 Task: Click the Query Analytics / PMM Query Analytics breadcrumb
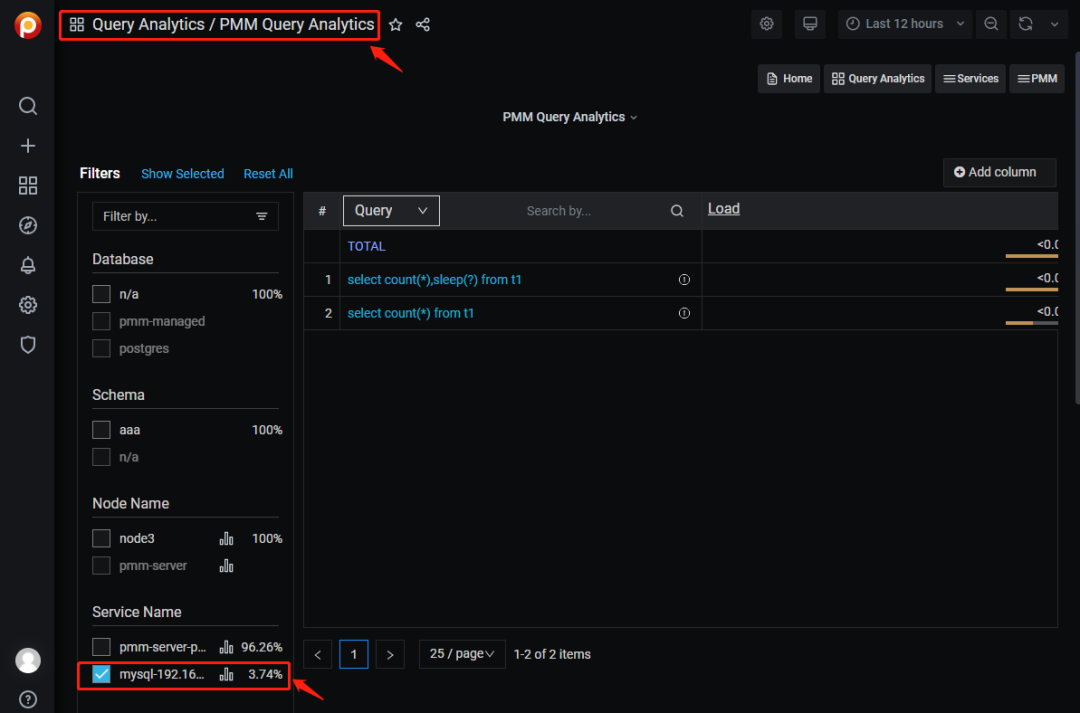point(233,25)
